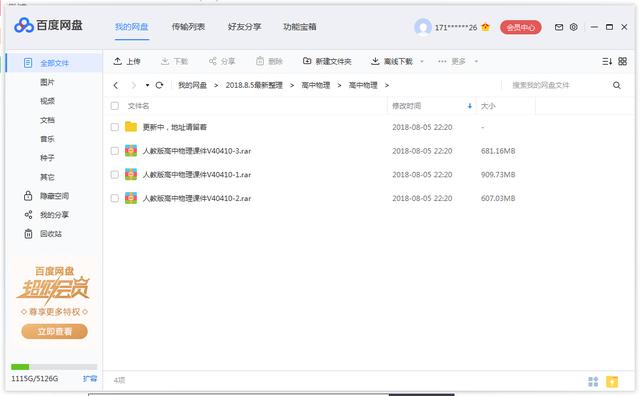
Task: Click the yellow folder icon in first row
Action: pyautogui.click(x=131, y=127)
